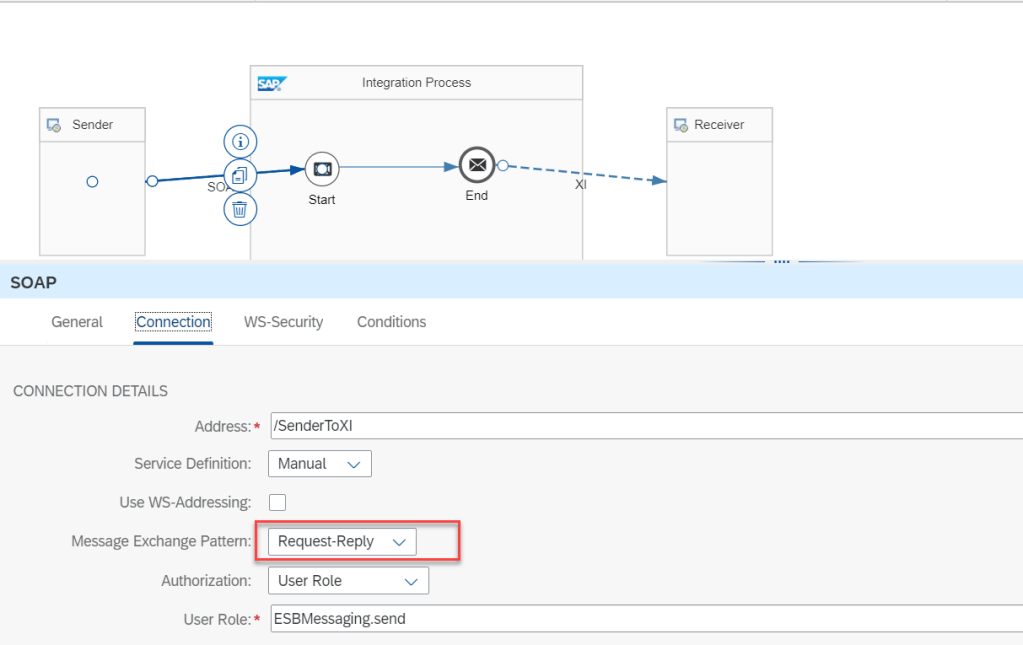The width and height of the screenshot is (1023, 645).
Task: Click the information icon on the SOAP connection
Action: pyautogui.click(x=240, y=141)
